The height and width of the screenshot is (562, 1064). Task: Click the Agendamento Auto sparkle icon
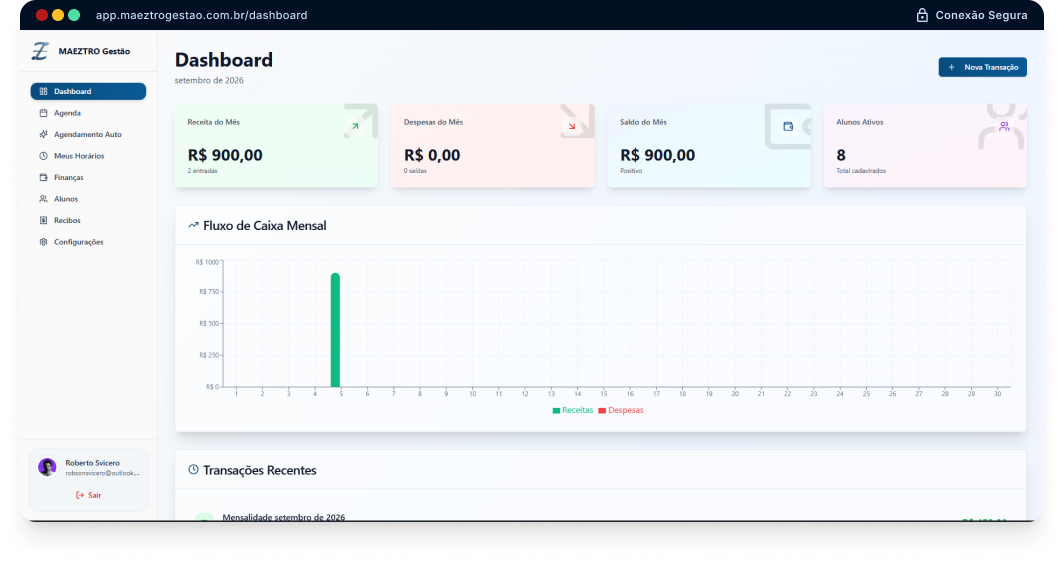[43, 134]
